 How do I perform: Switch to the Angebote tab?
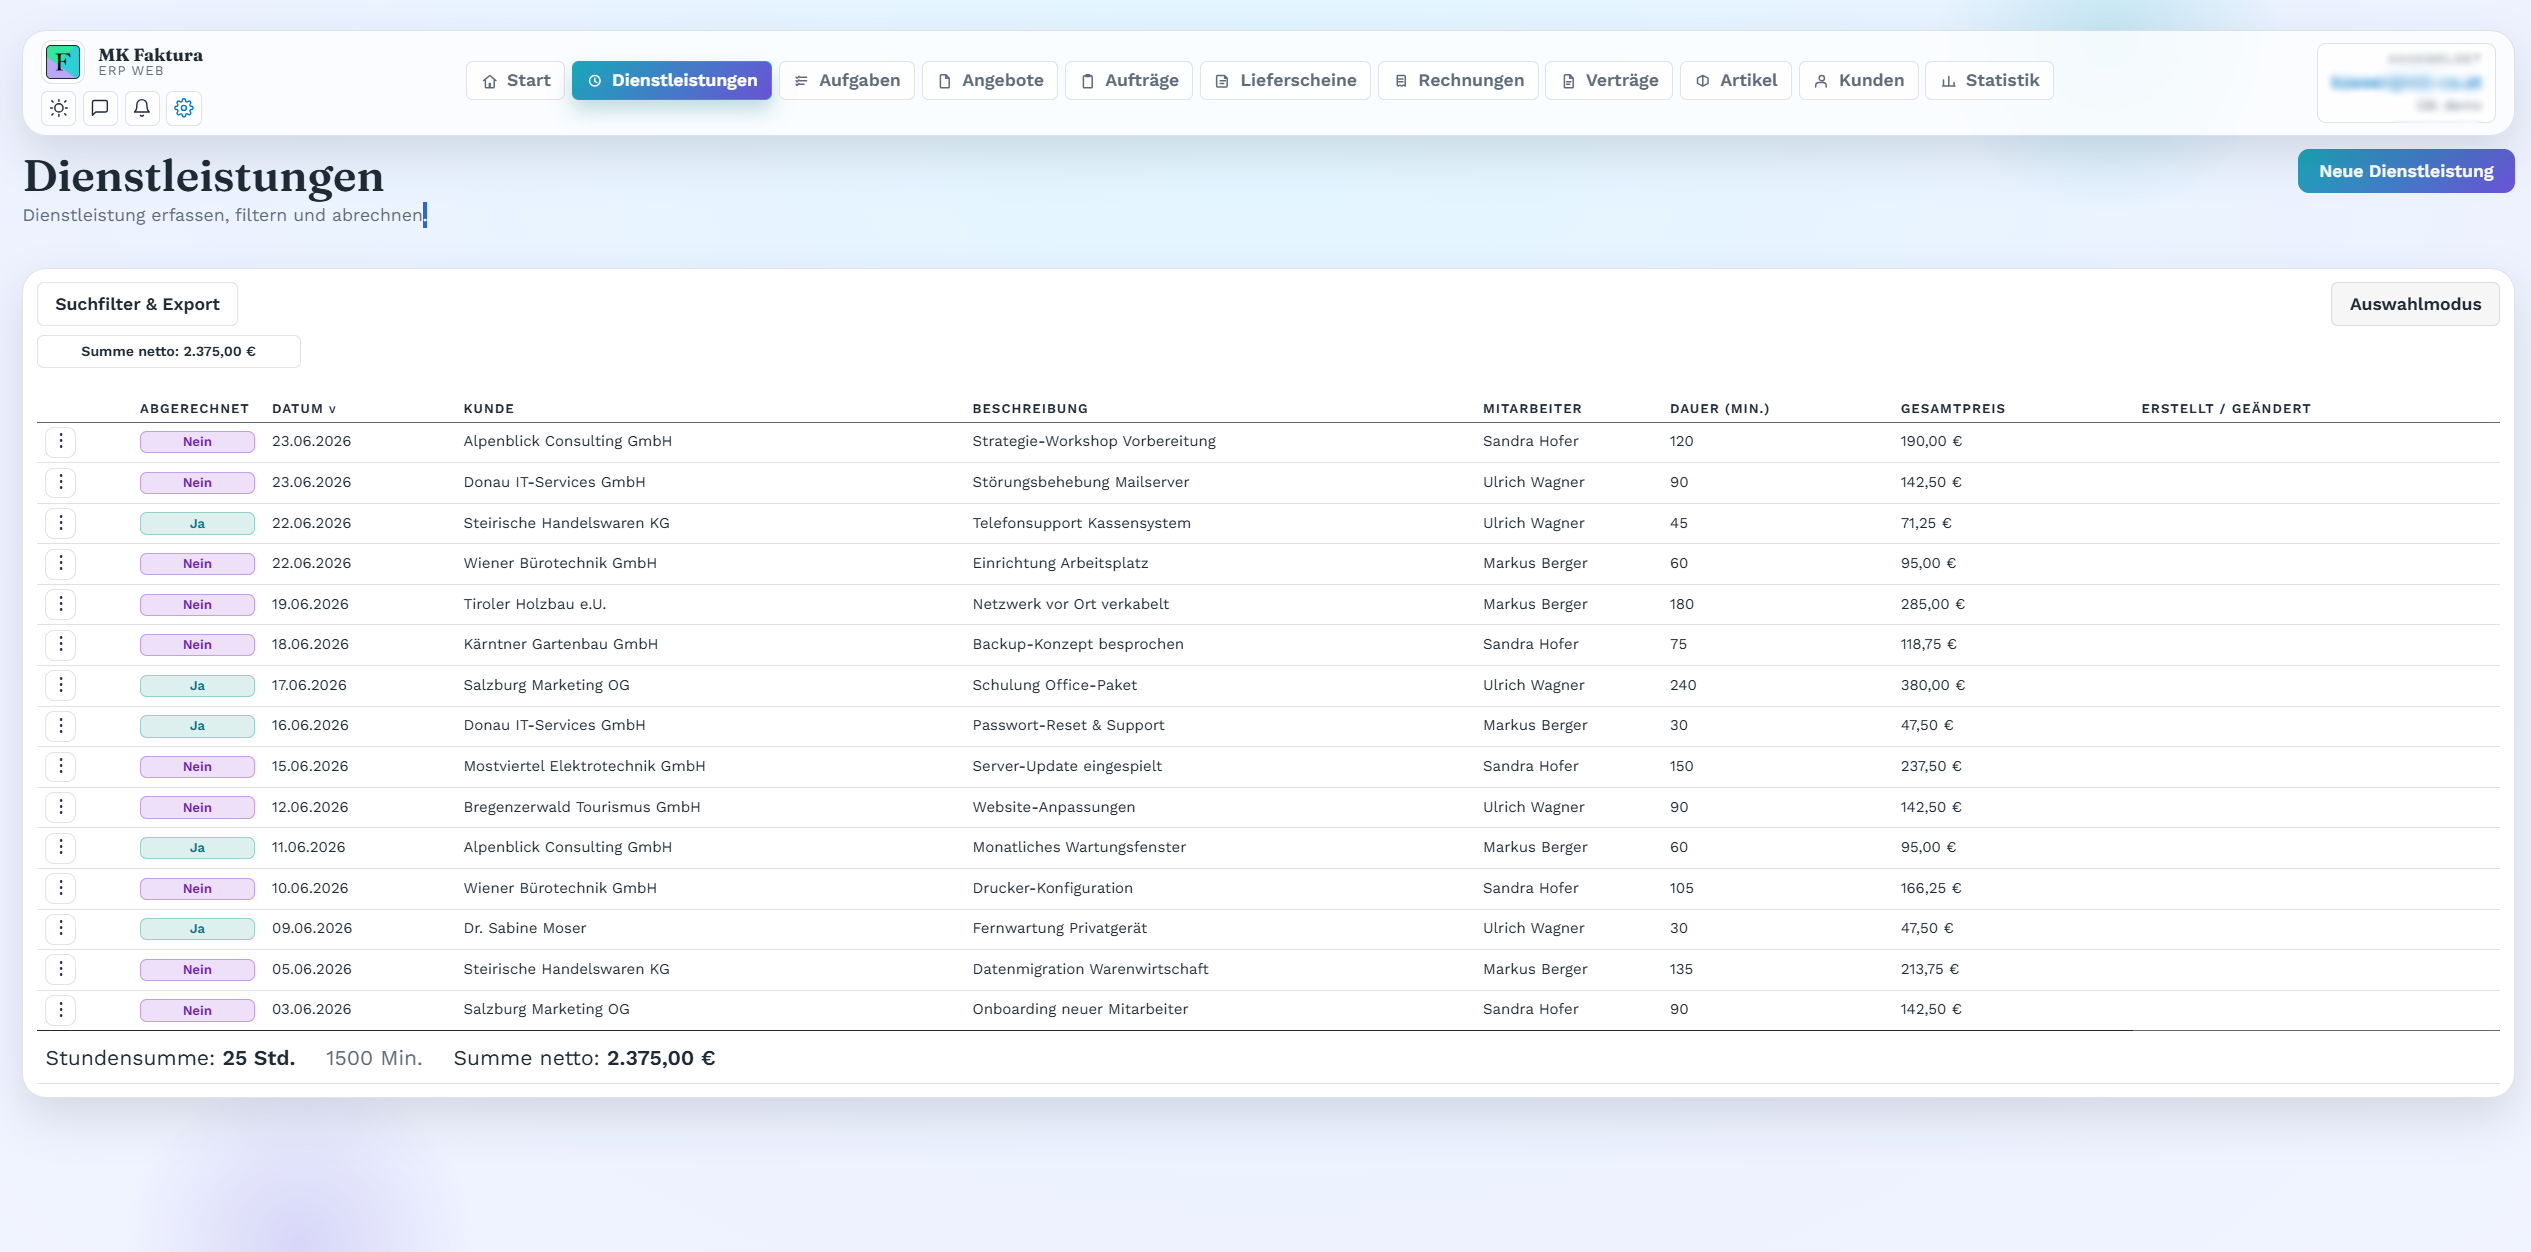coord(990,80)
